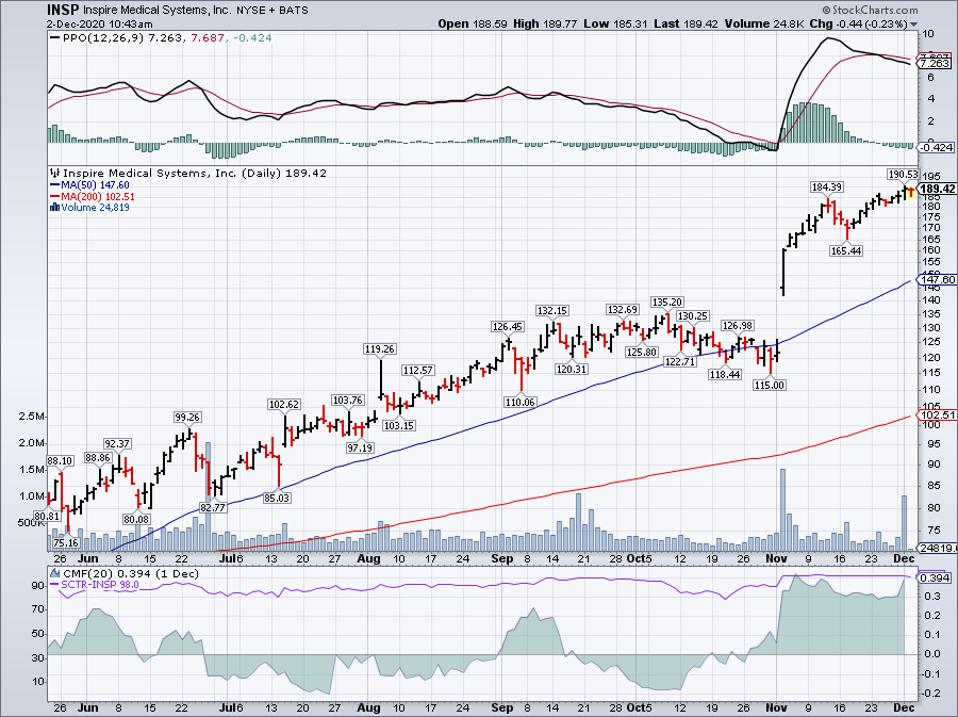The width and height of the screenshot is (958, 717).
Task: Click the -0.424 PPO histogram tag on right axis
Action: (x=935, y=147)
